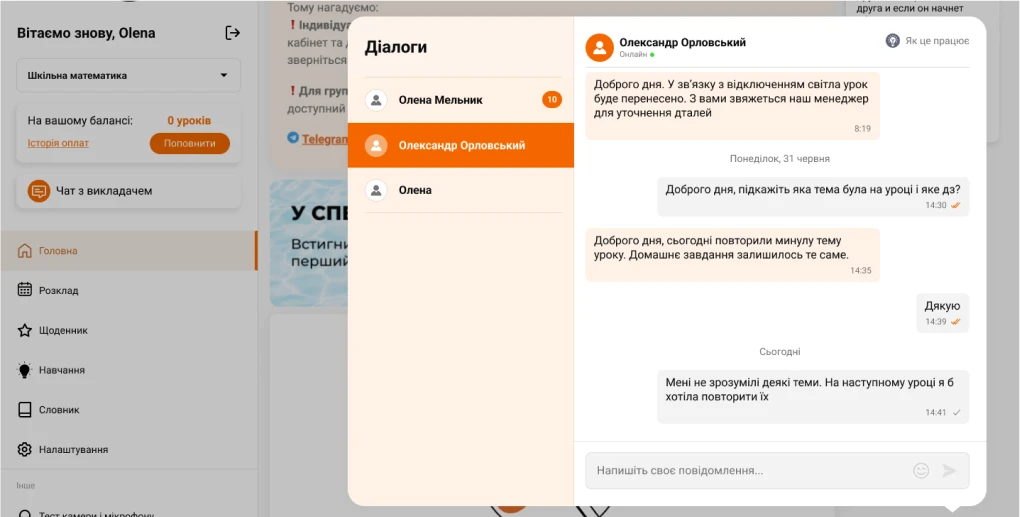Open the Головна menu item
1020x517 pixels.
point(58,251)
